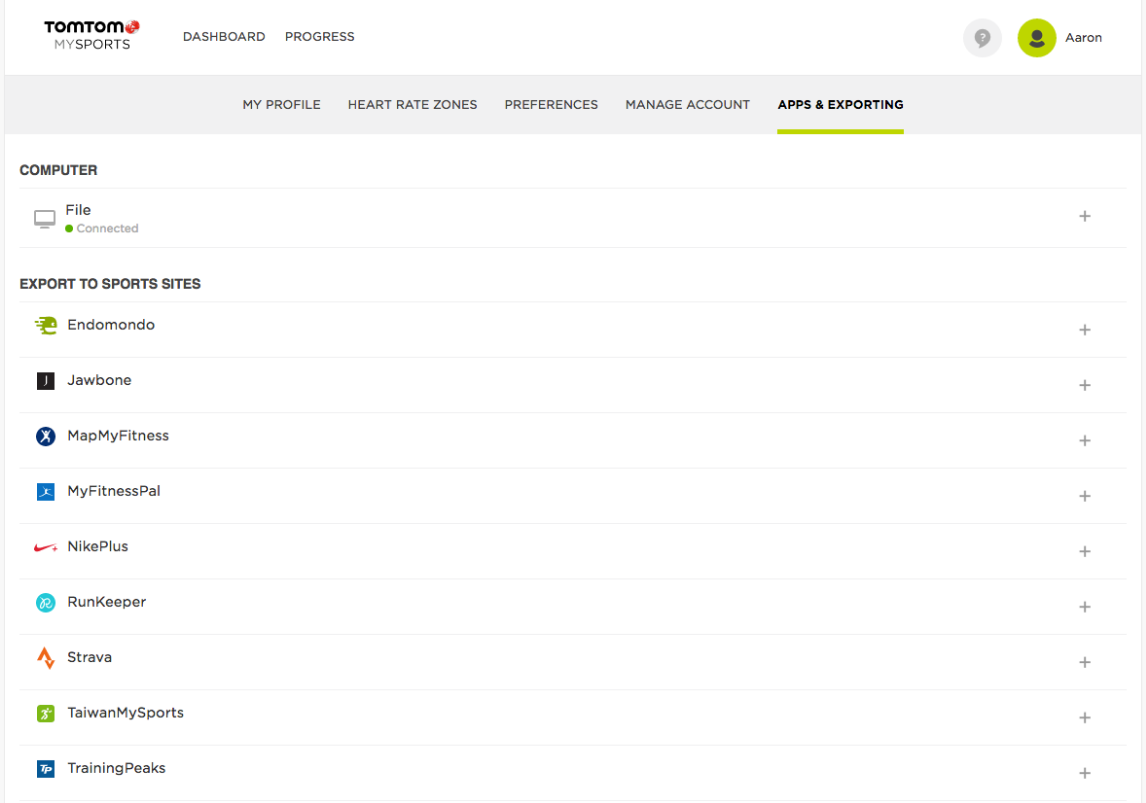1146x803 pixels.
Task: Click the NikePlus site name
Action: (x=98, y=547)
